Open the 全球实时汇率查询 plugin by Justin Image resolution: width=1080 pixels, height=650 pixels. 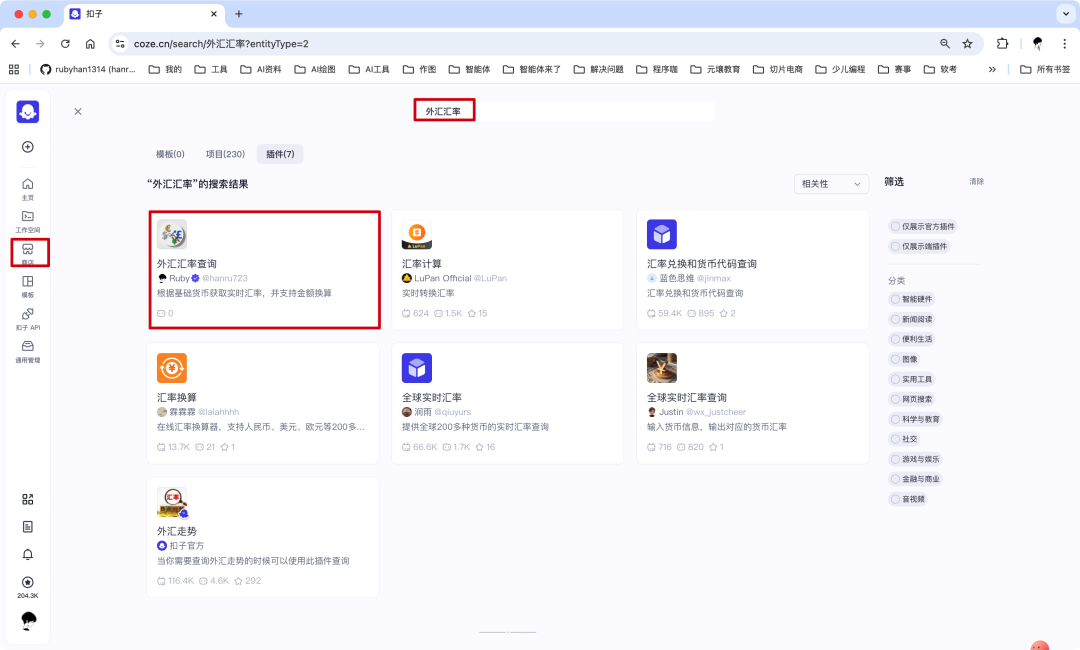752,403
